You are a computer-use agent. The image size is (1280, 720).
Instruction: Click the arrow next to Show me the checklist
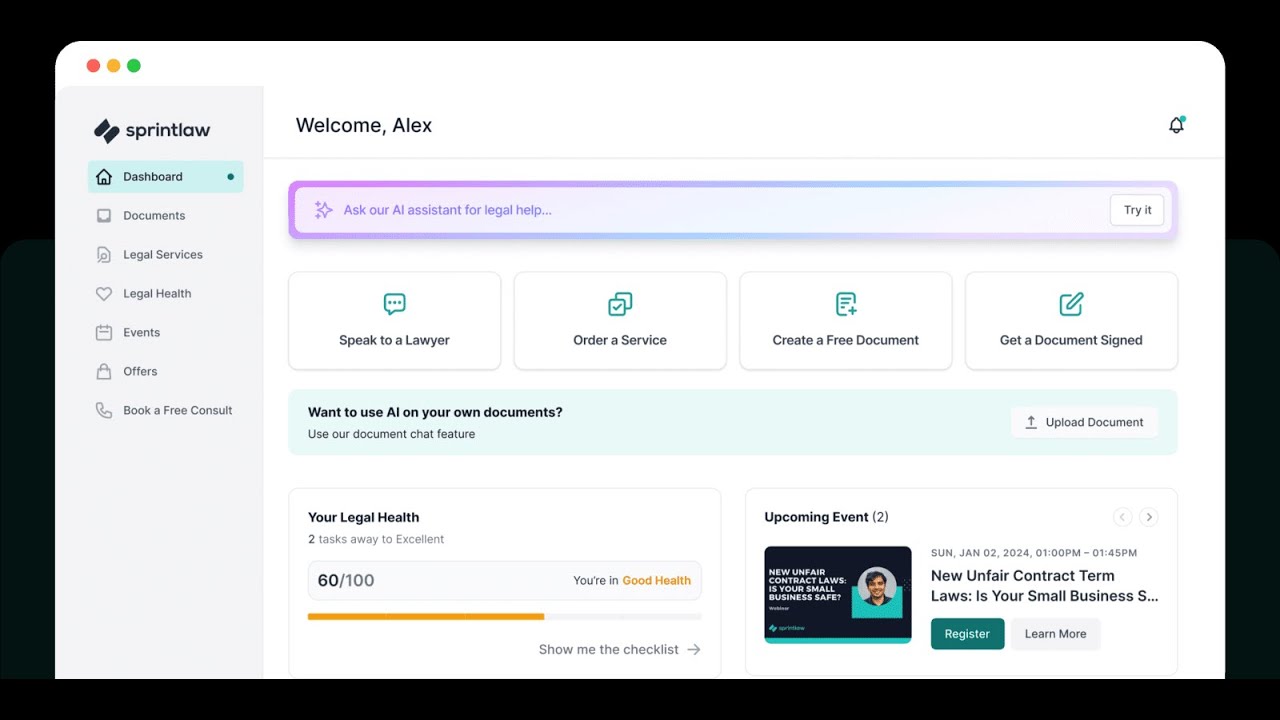tap(694, 650)
